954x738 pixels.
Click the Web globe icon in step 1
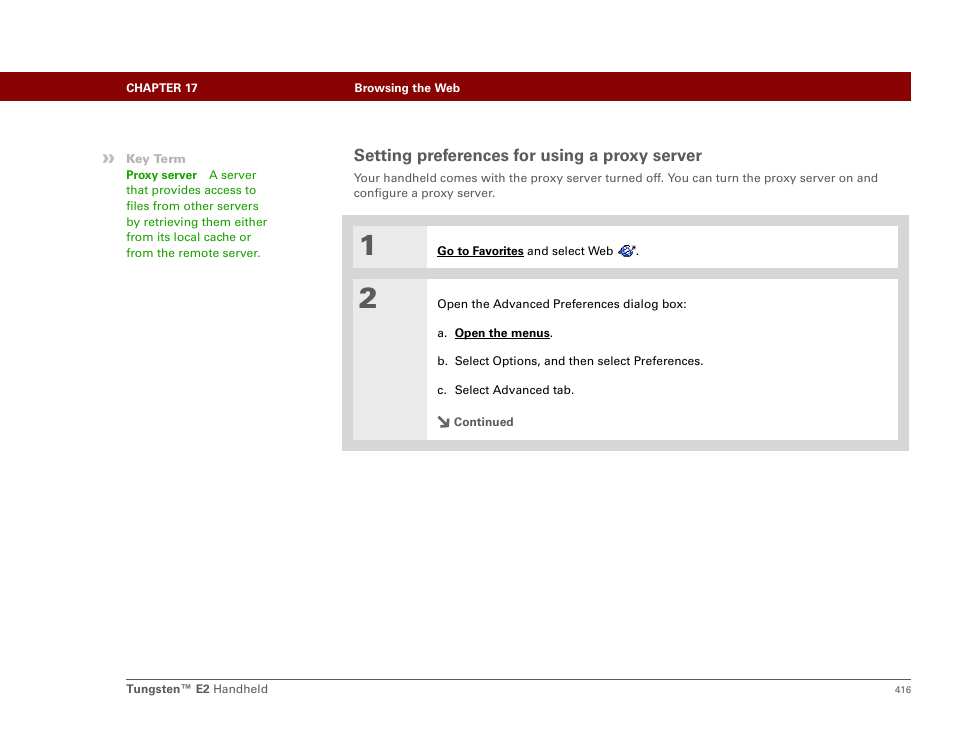coord(626,251)
